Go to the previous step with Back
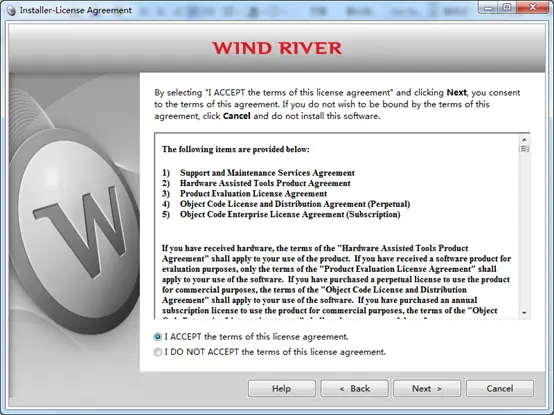The image size is (554, 415). [x=354, y=389]
